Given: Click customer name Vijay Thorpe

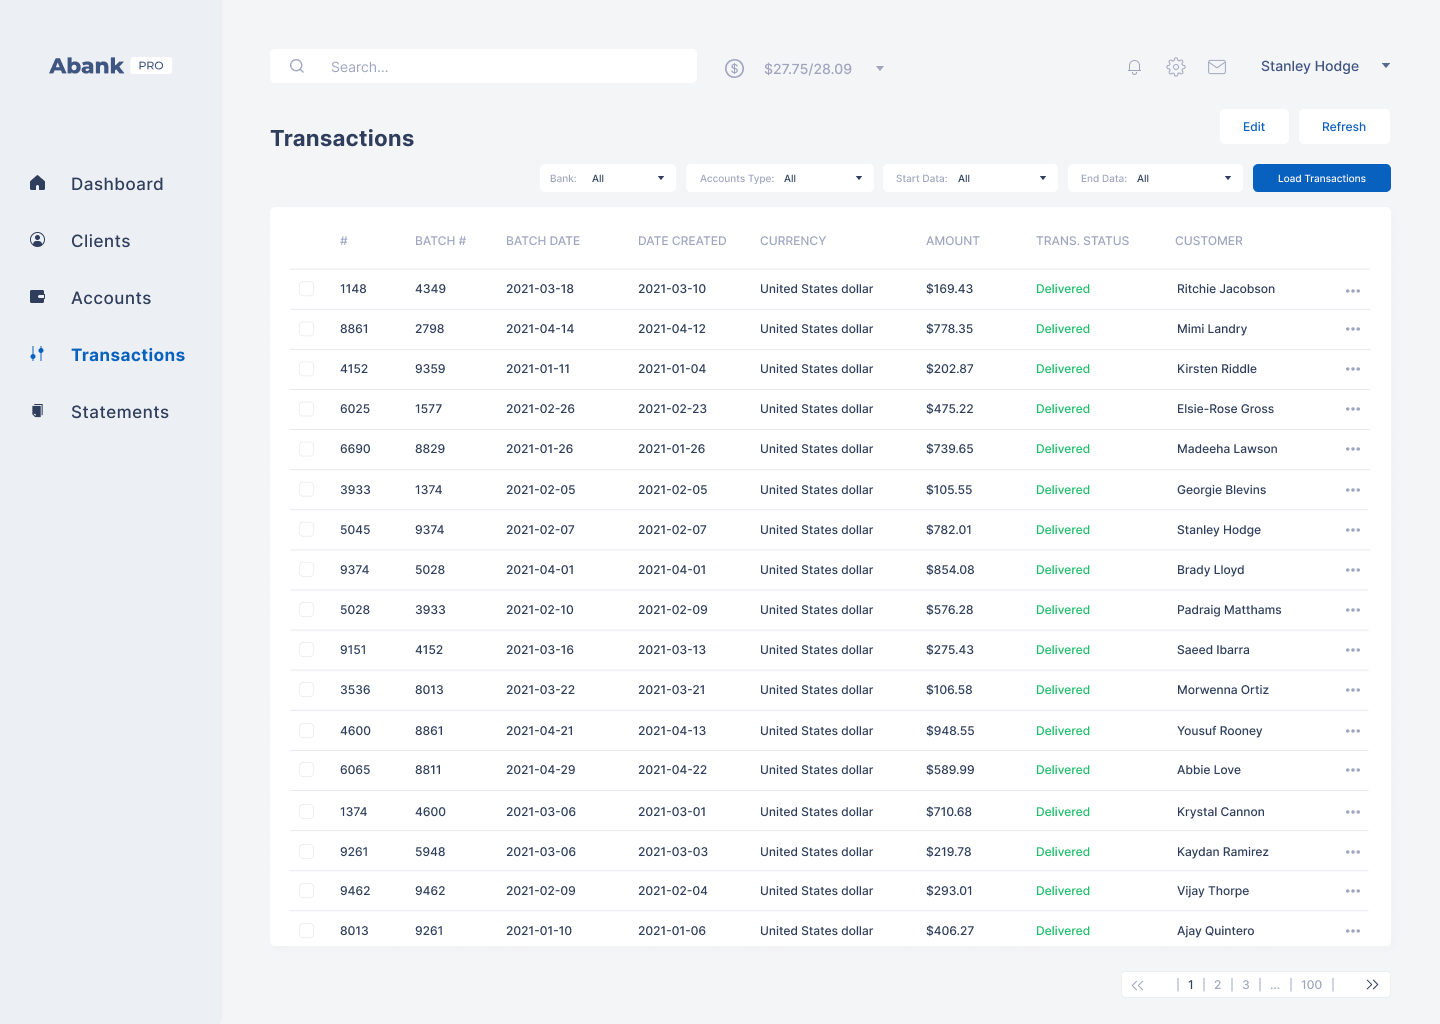Looking at the screenshot, I should pyautogui.click(x=1213, y=891).
